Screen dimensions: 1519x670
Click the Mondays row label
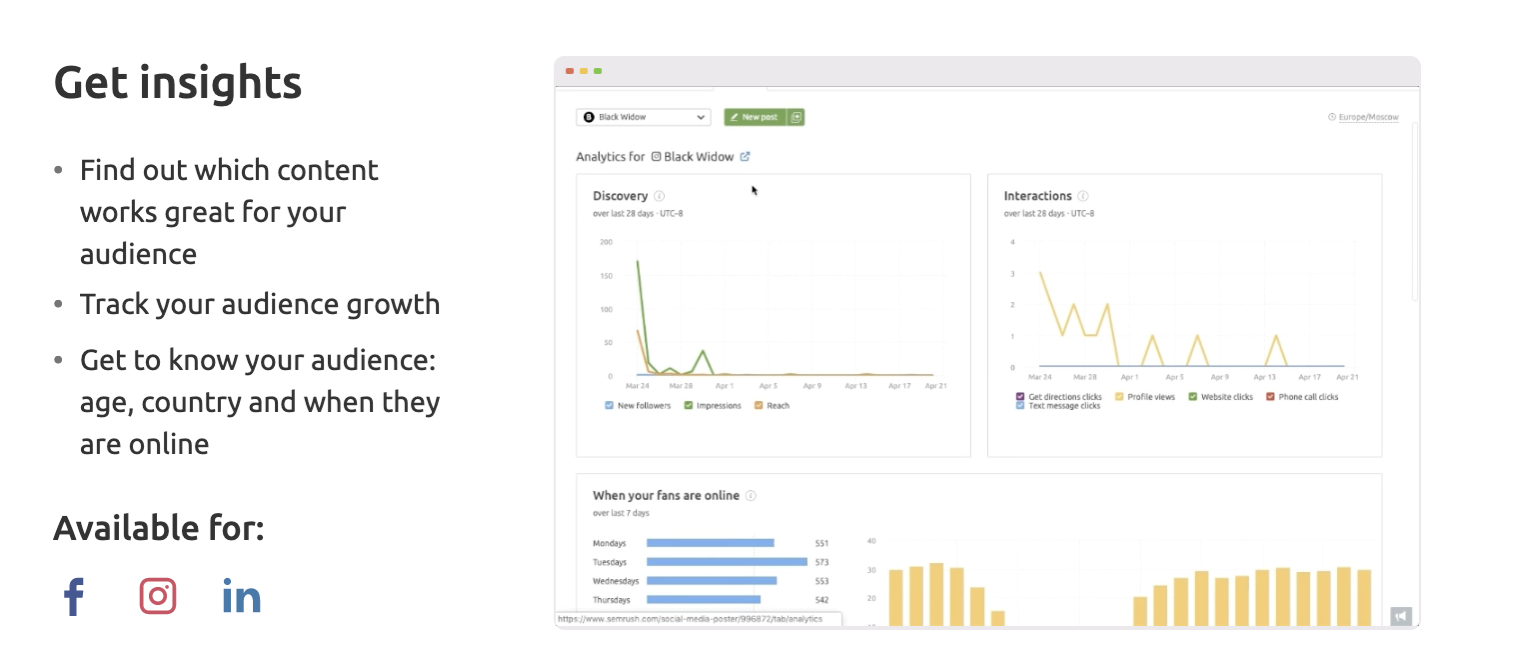click(x=609, y=543)
